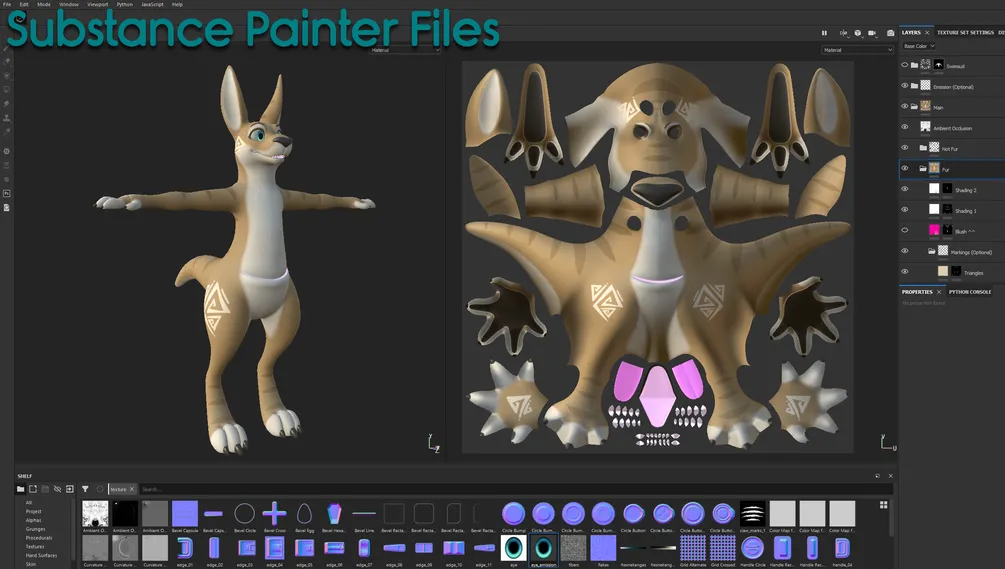
Task: Open the JavaScript menu
Action: [152, 4]
